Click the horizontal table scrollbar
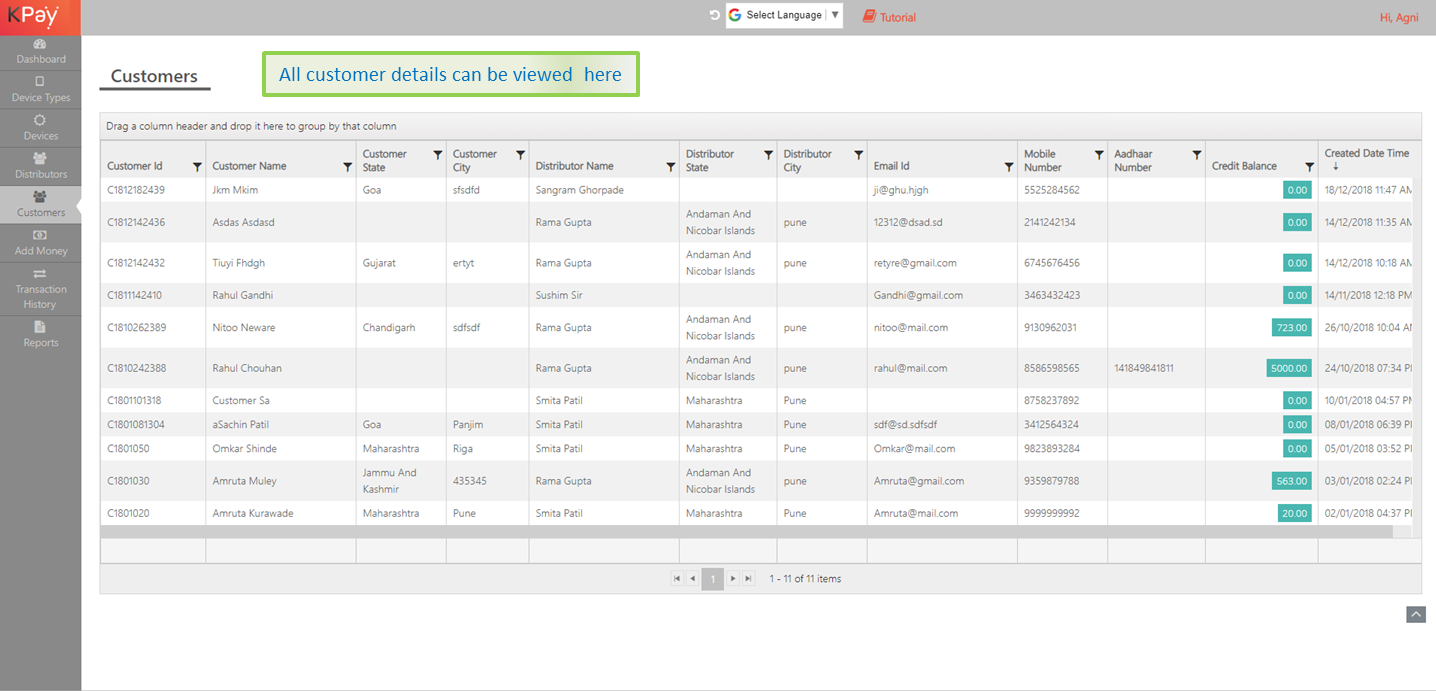Viewport: 1436px width, 691px height. (746, 532)
